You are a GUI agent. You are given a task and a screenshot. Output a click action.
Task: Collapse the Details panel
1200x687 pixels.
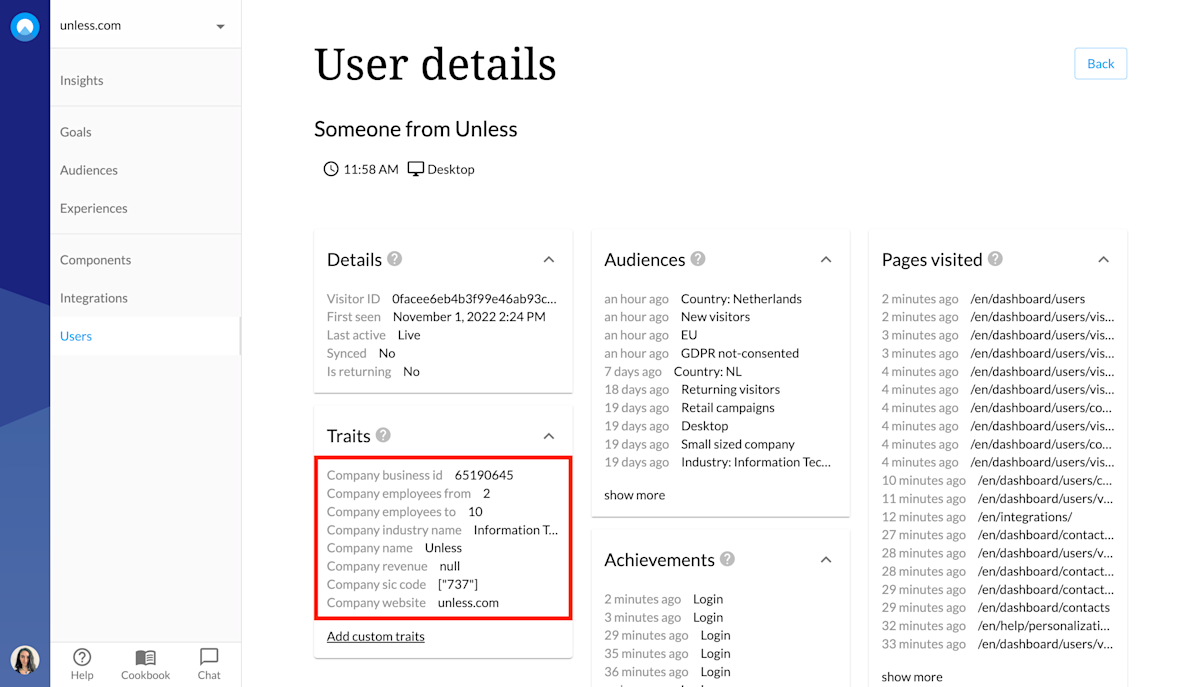(549, 259)
